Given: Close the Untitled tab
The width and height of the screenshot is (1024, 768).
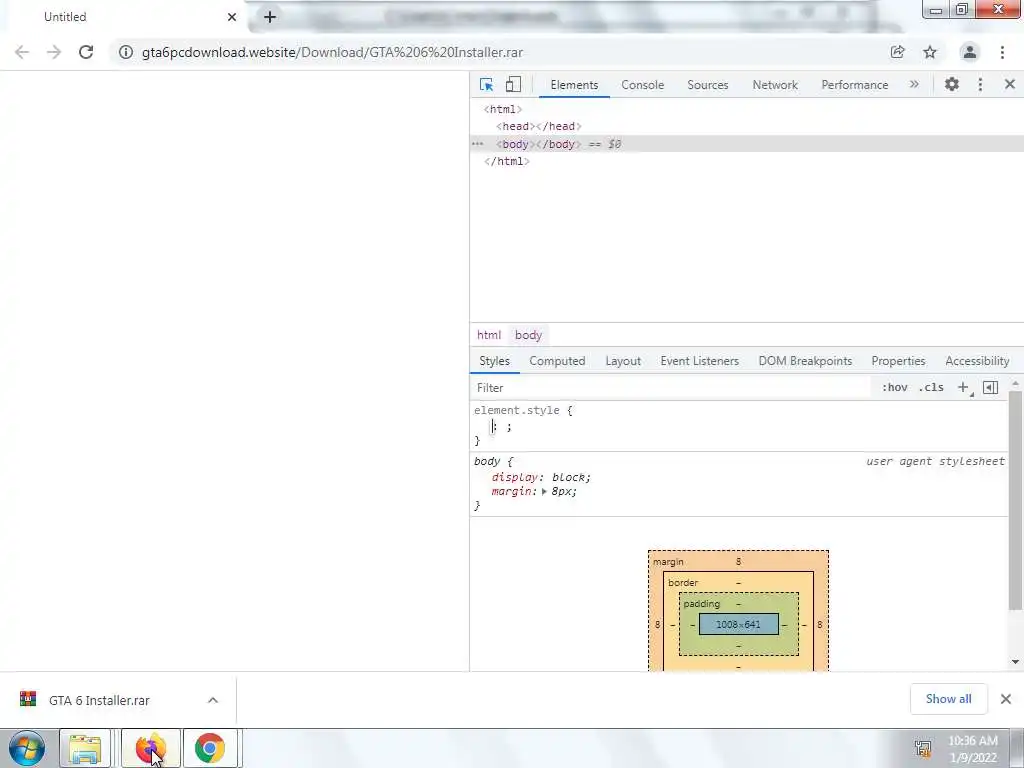Looking at the screenshot, I should pos(232,17).
